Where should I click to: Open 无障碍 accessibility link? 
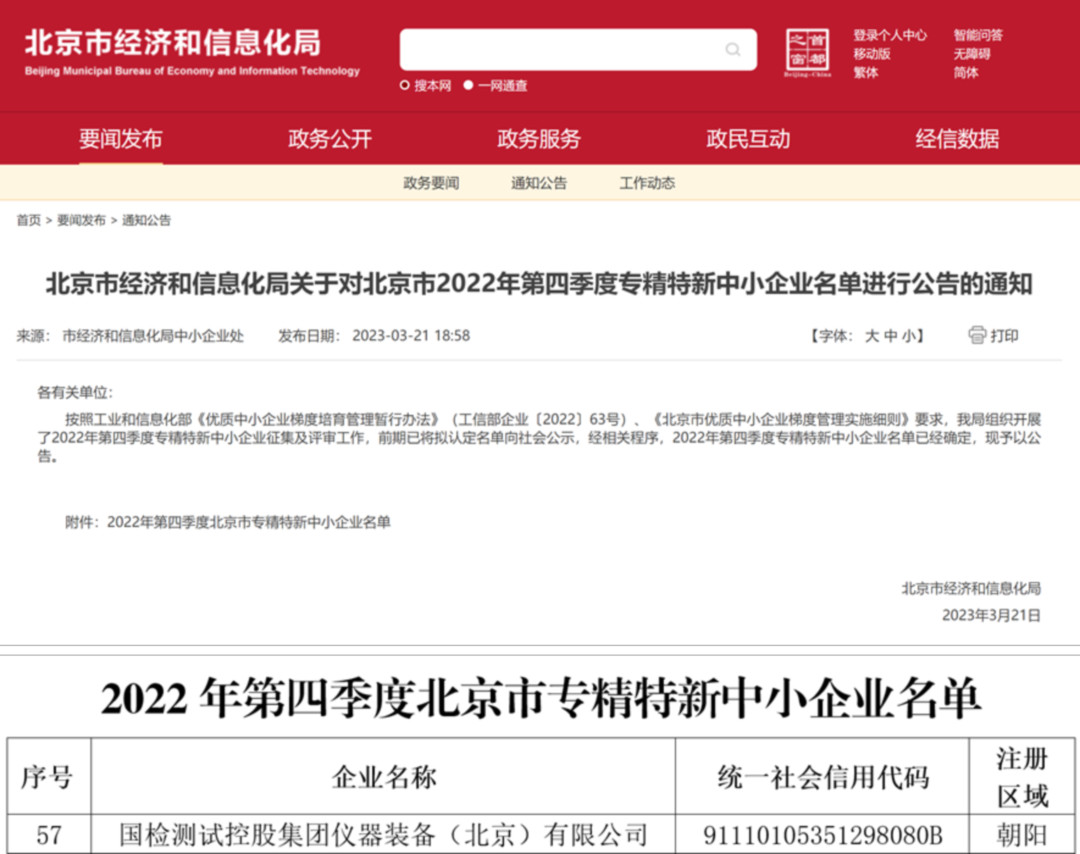point(972,54)
